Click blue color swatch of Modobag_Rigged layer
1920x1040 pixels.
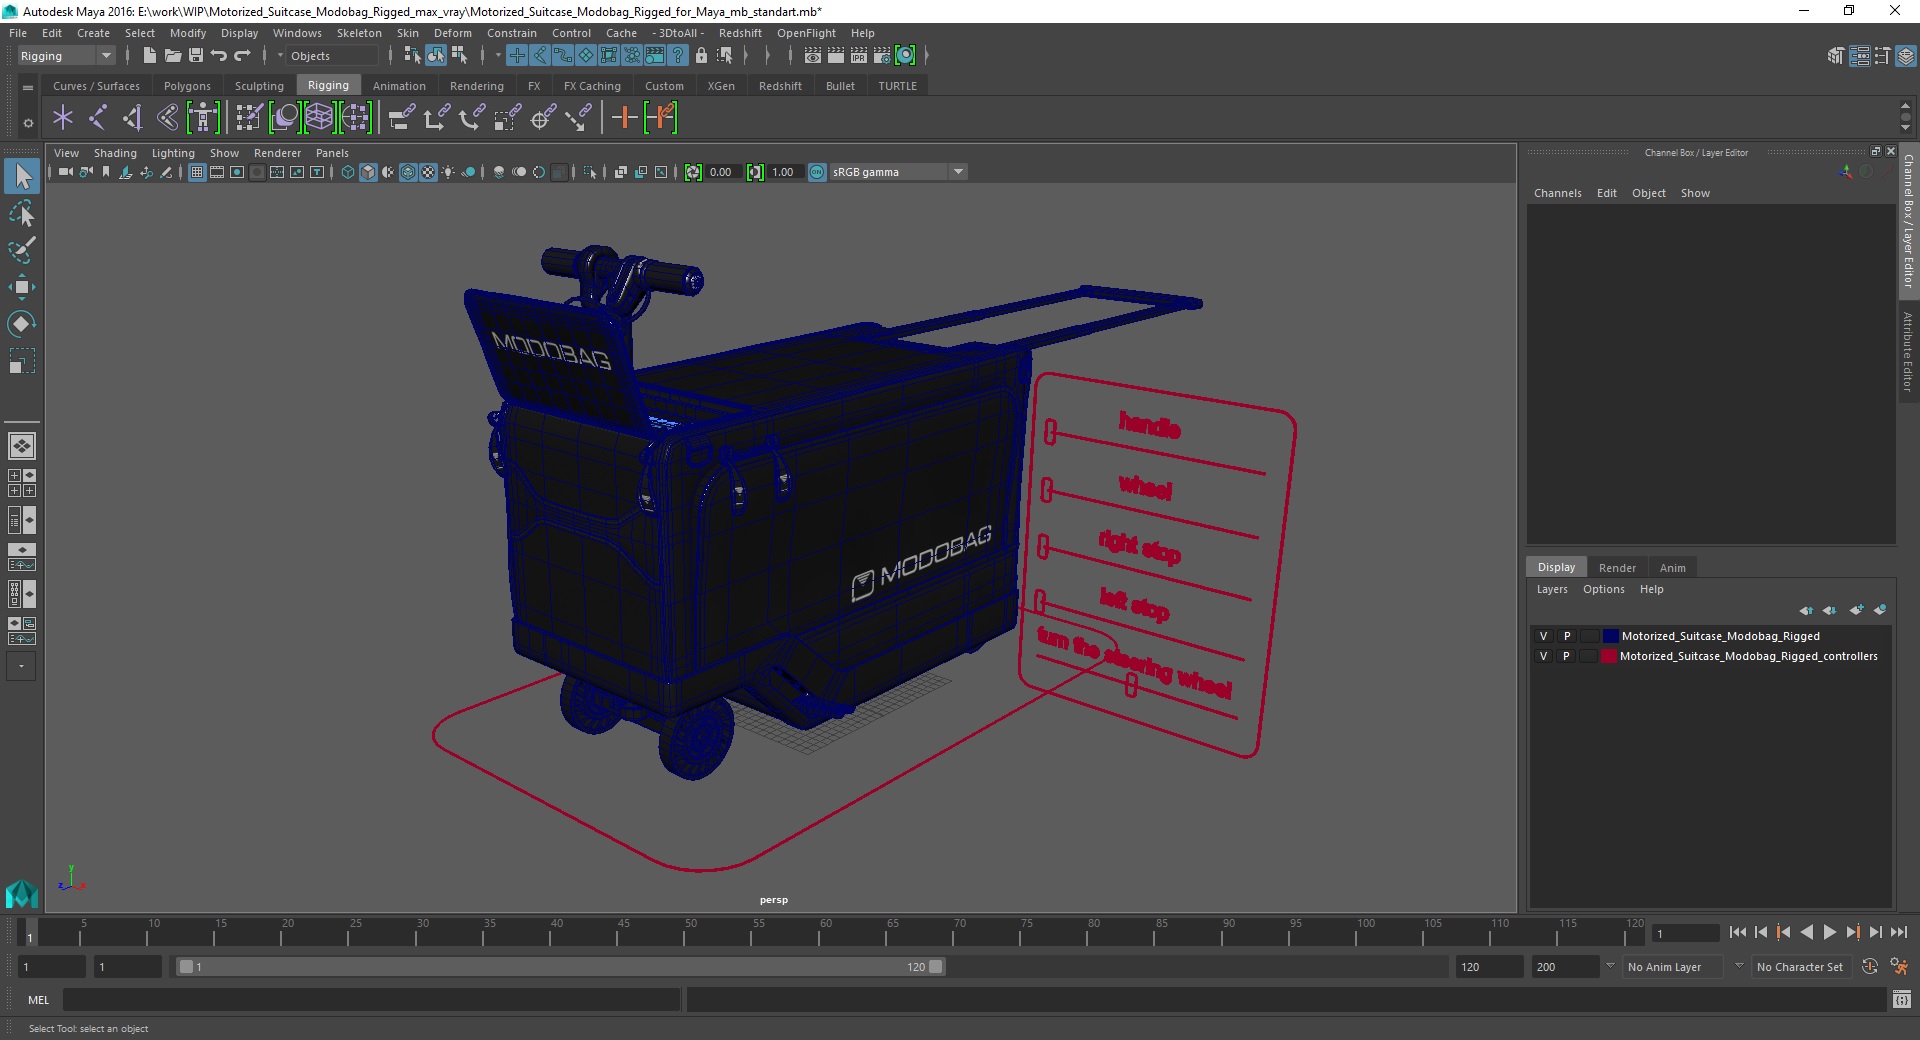pyautogui.click(x=1610, y=636)
